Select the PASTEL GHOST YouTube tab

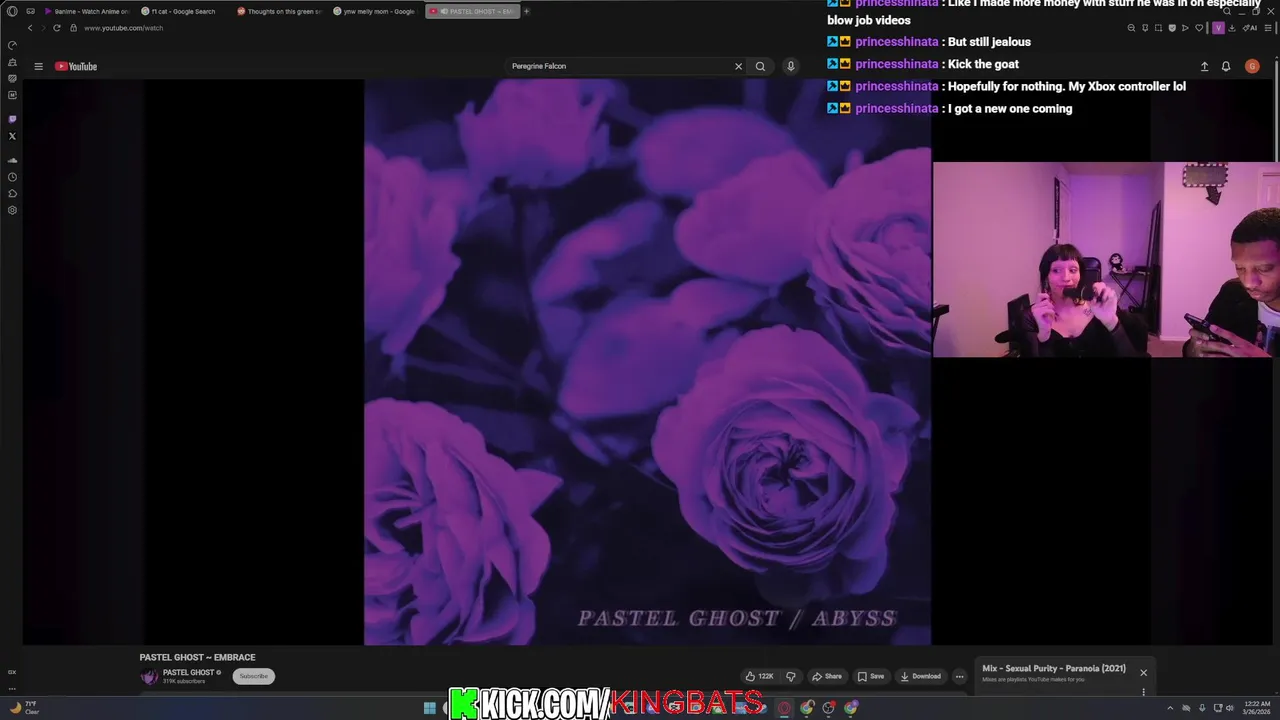click(472, 11)
